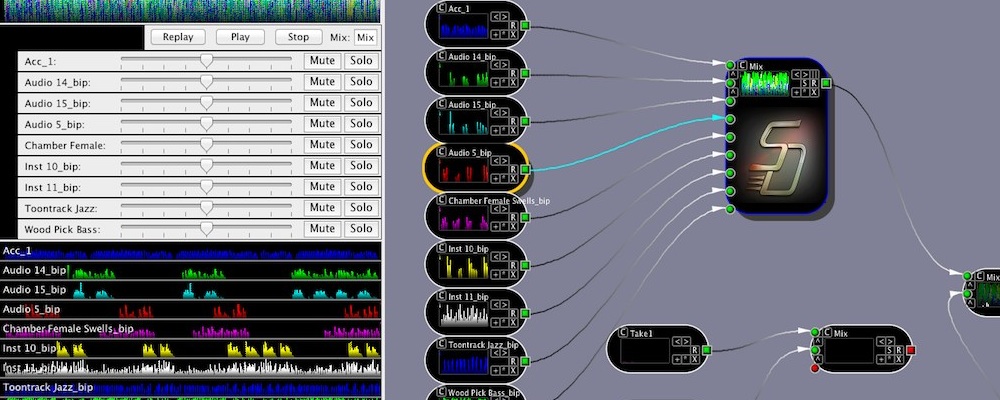
Task: Click the spectrum thumbnail in large Mix node
Action: click(x=765, y=84)
